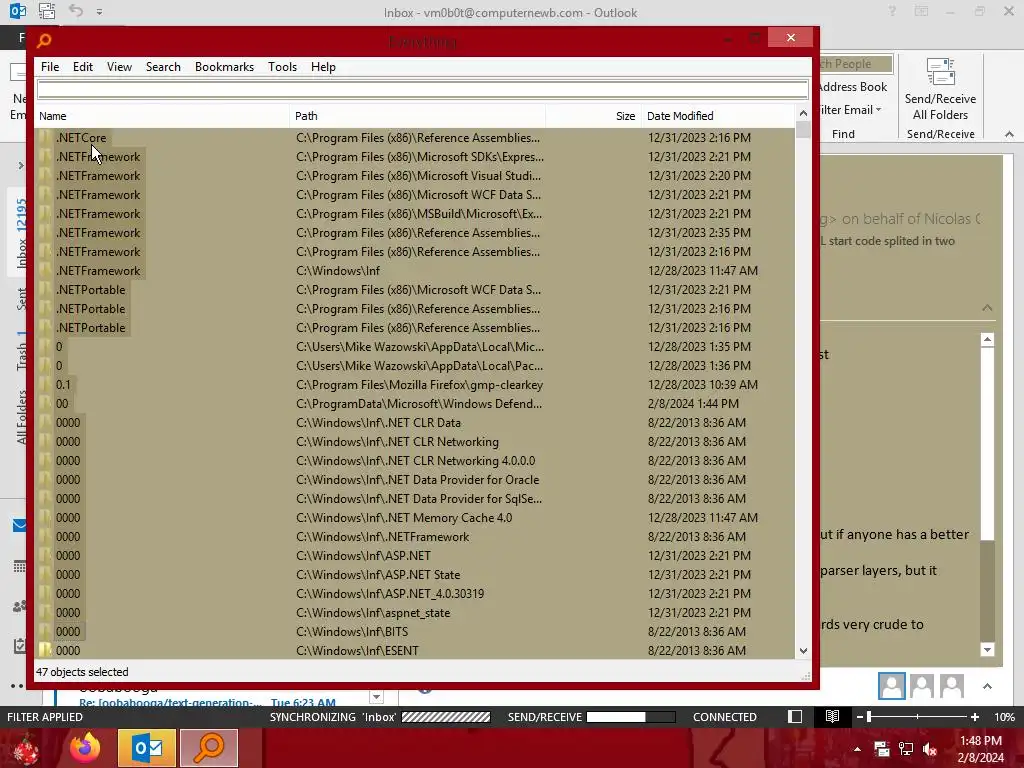The image size is (1024, 768).
Task: Open Inbox 12195 in Outlook folder pane
Action: (x=21, y=234)
